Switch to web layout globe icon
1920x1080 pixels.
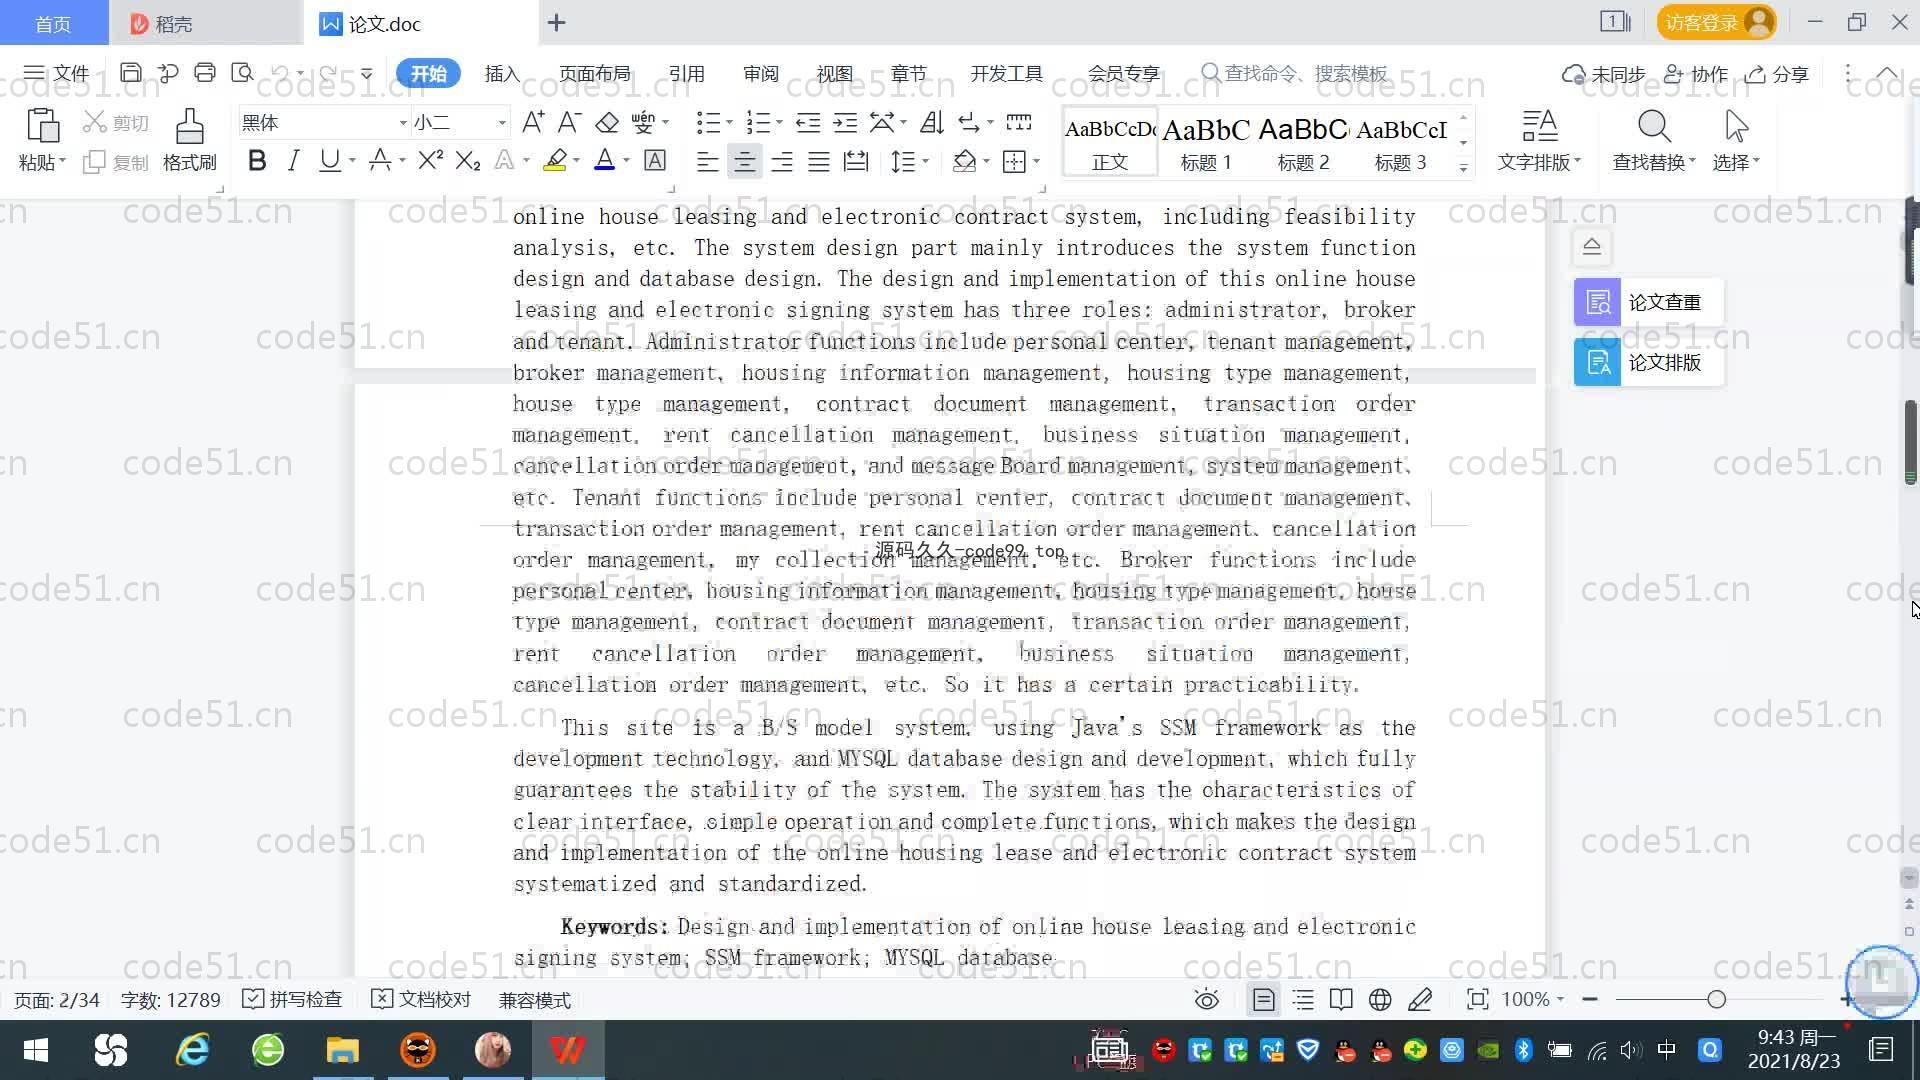(x=1380, y=999)
